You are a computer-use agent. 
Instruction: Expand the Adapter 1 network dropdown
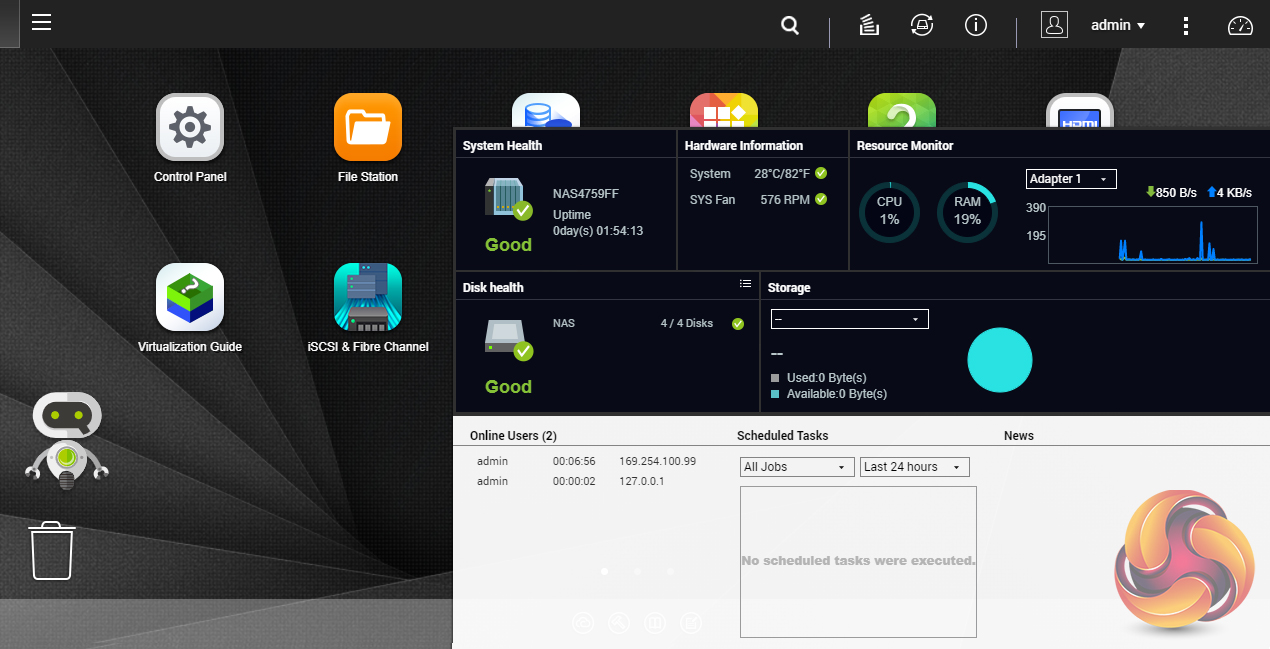1071,179
